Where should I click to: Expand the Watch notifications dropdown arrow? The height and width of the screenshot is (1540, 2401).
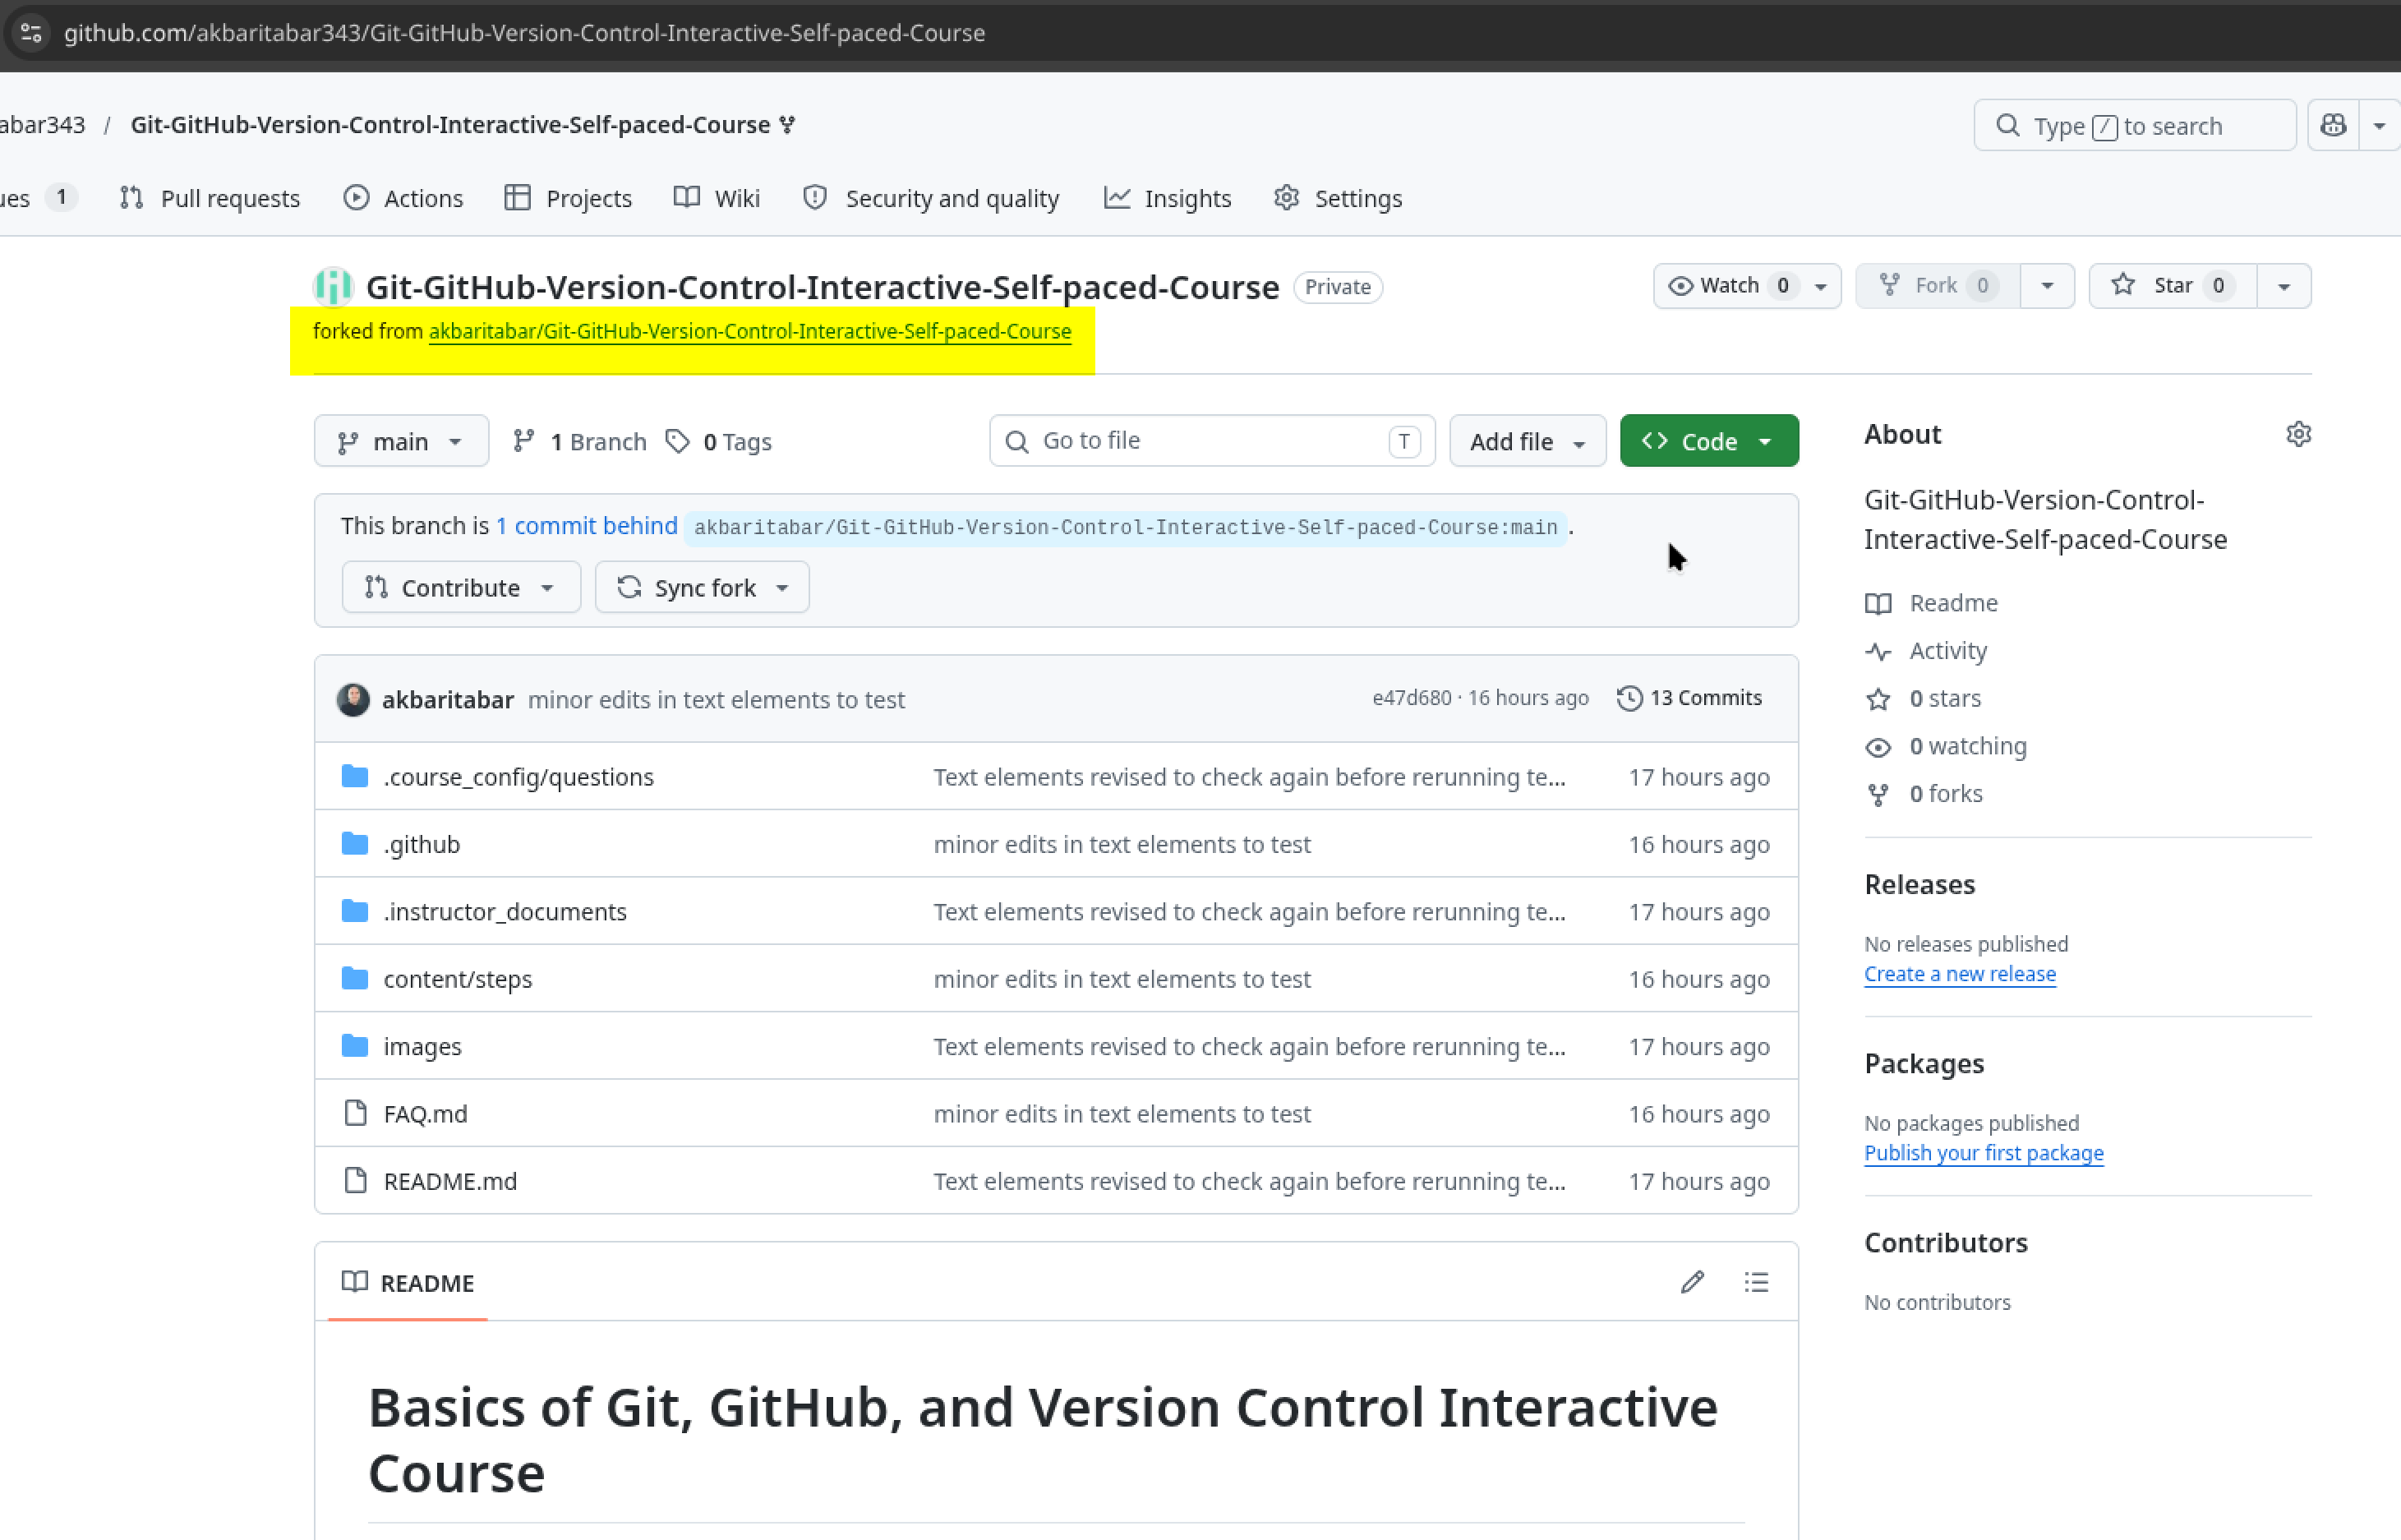1821,286
